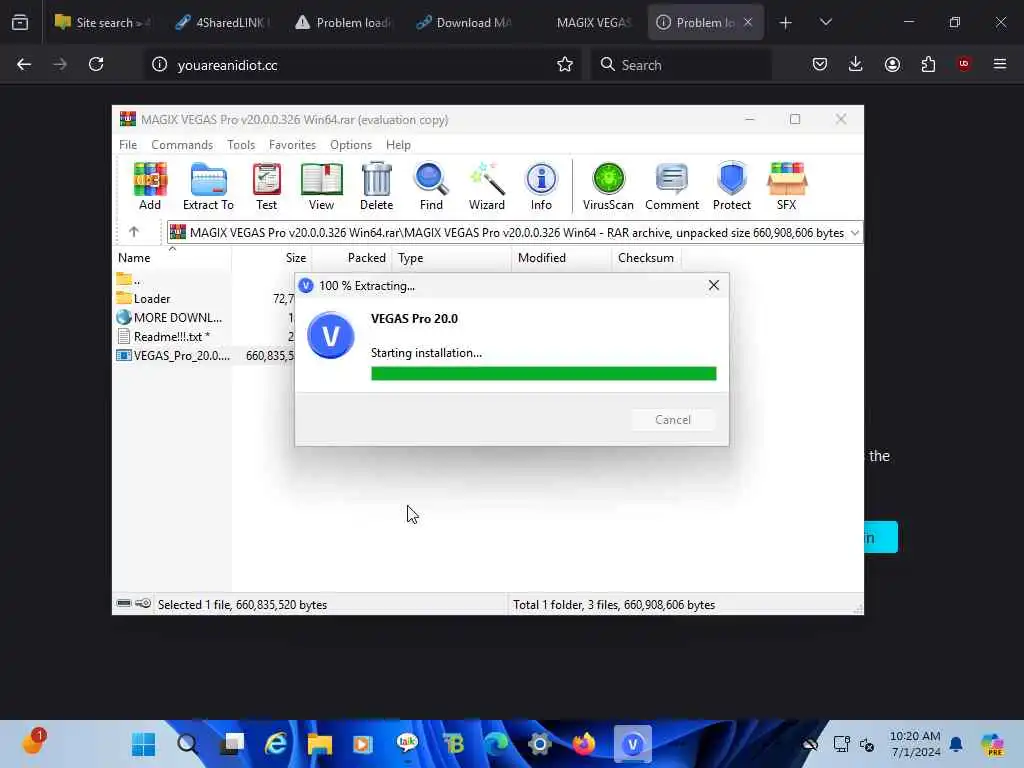Open the Options menu

[351, 145]
